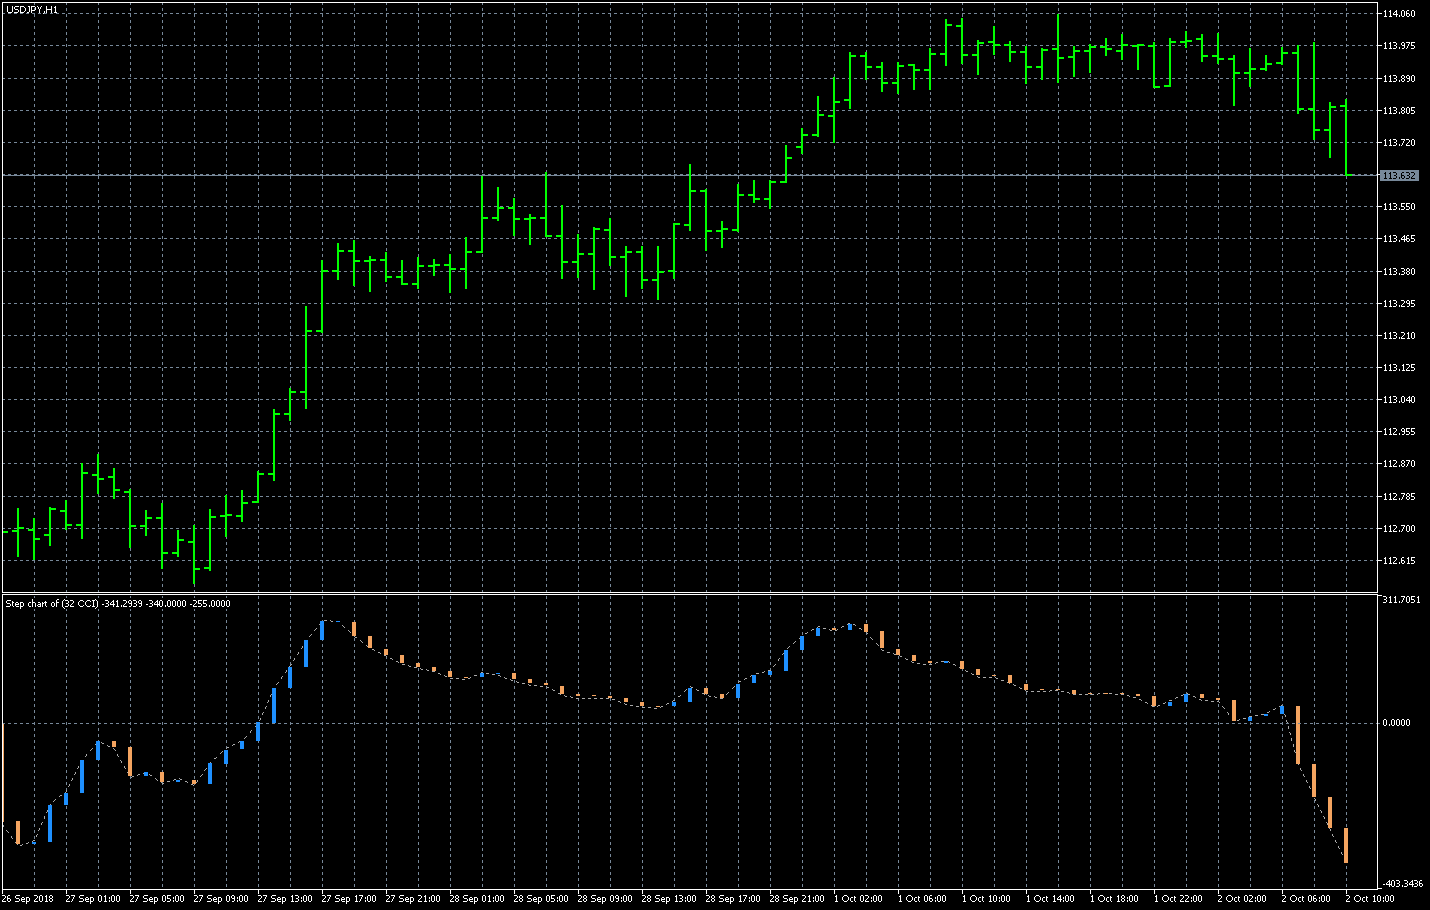Click the 114.060 price scale label
This screenshot has height=910, width=1430.
pos(1398,14)
